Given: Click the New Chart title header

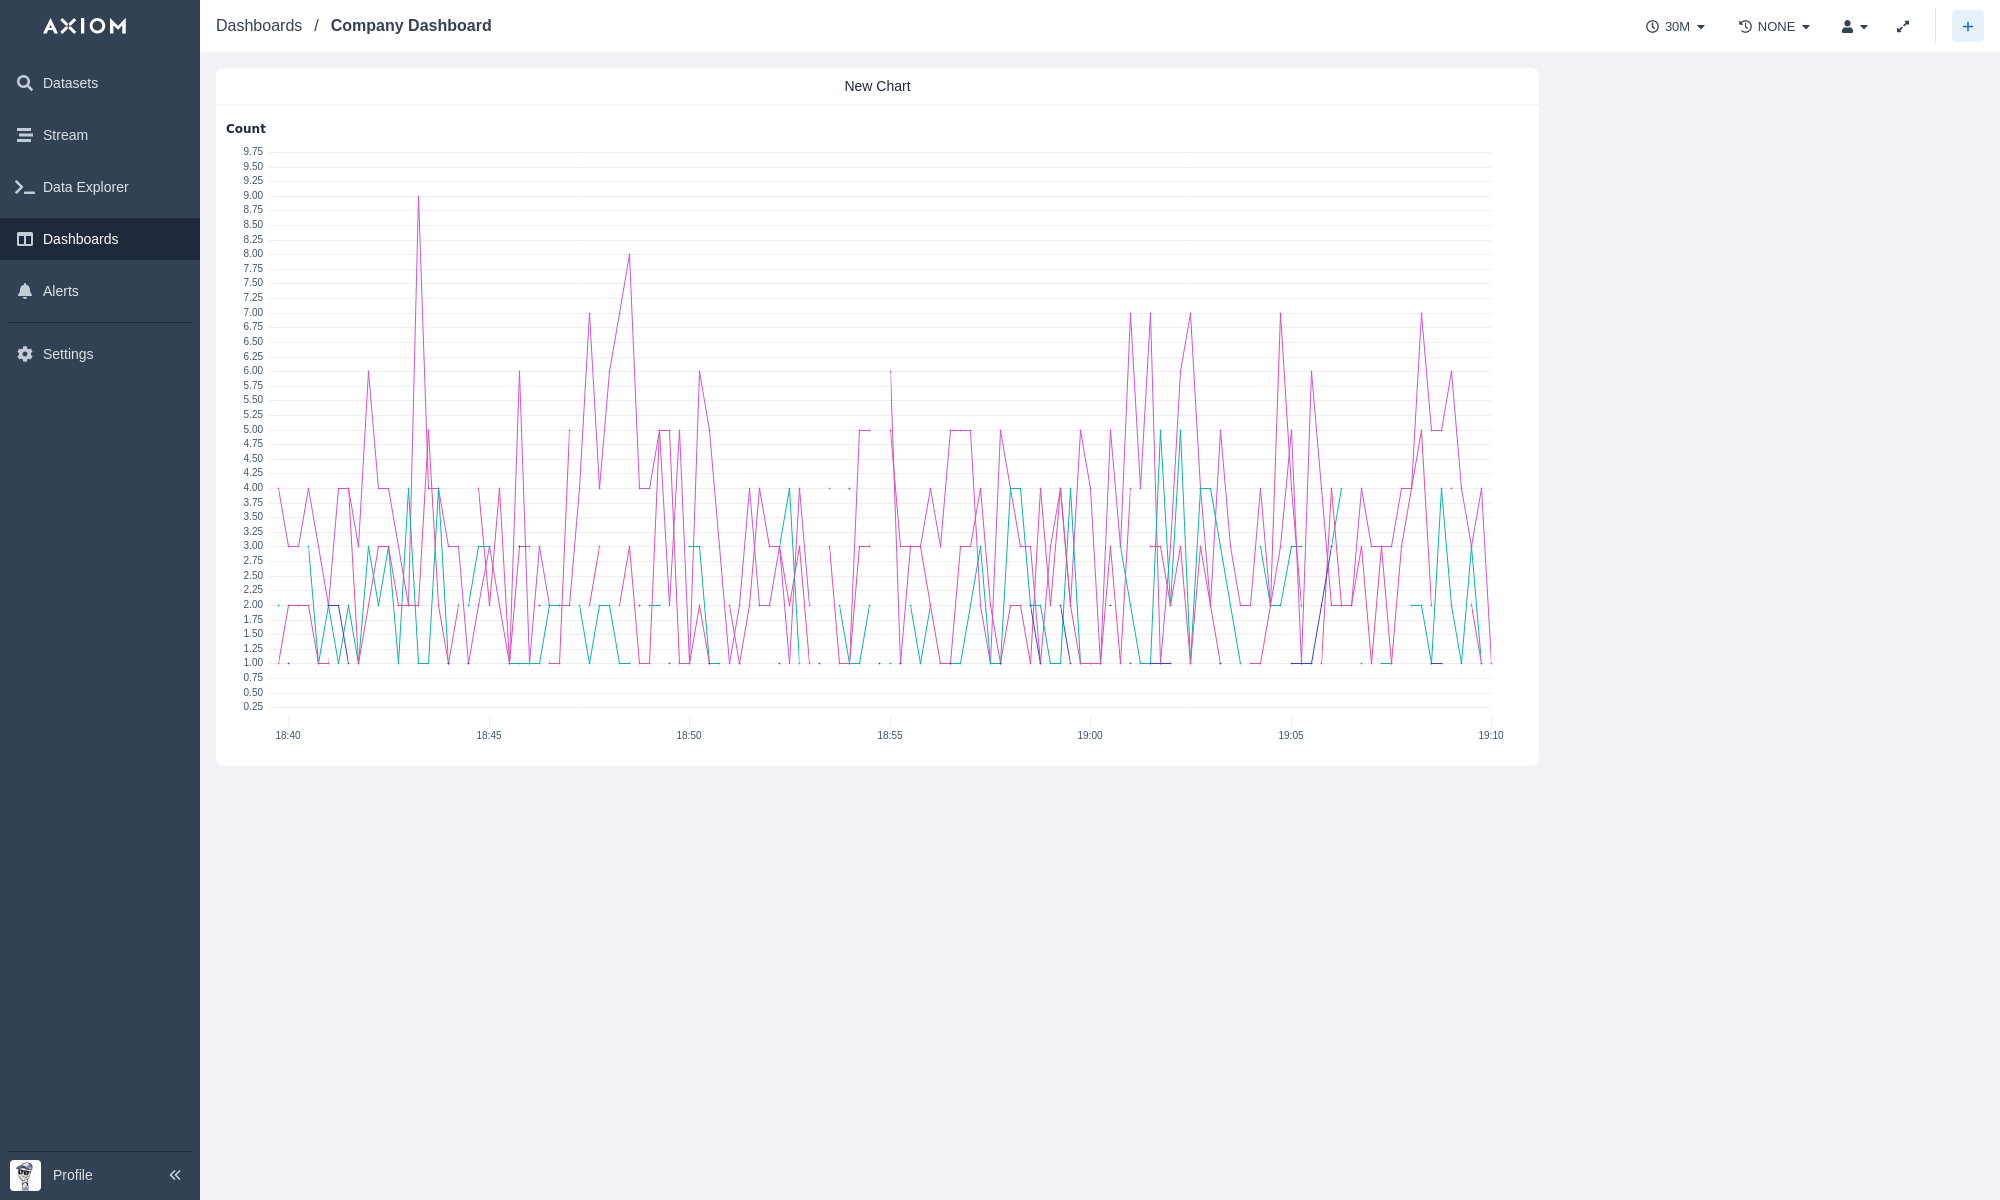Looking at the screenshot, I should 877,86.
